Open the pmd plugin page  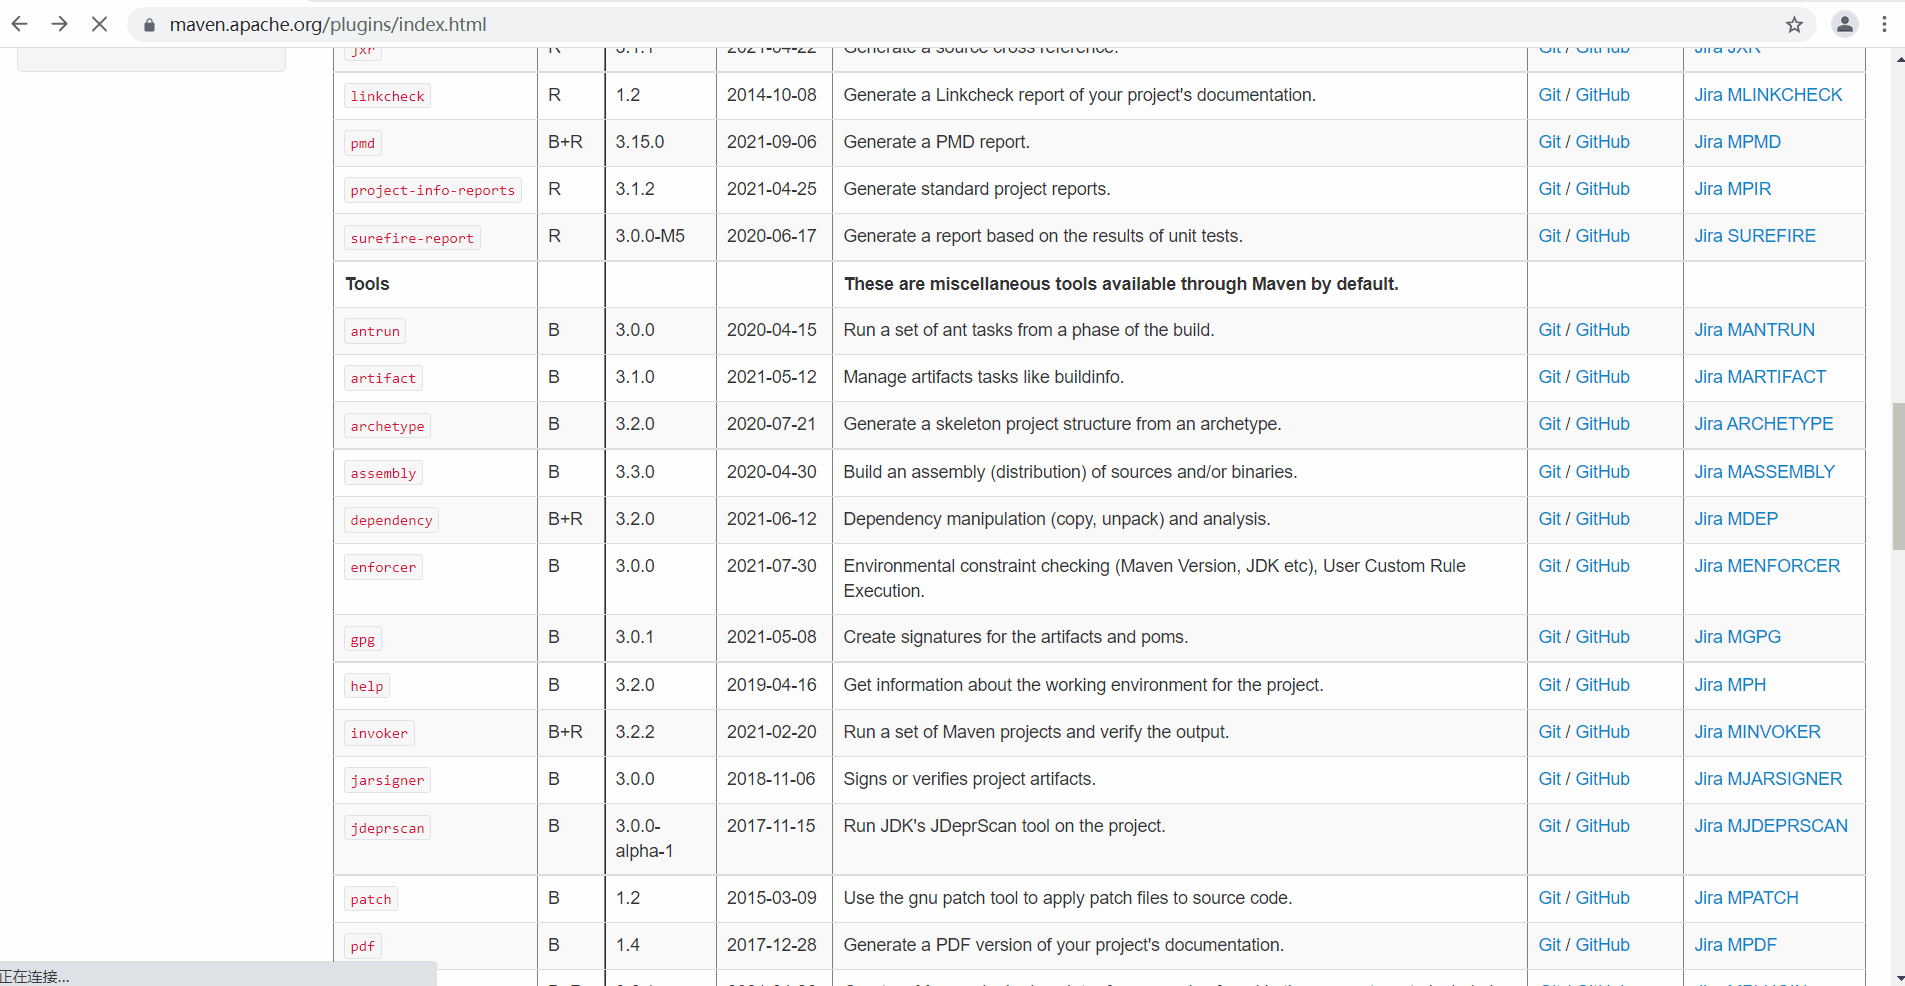pyautogui.click(x=362, y=143)
